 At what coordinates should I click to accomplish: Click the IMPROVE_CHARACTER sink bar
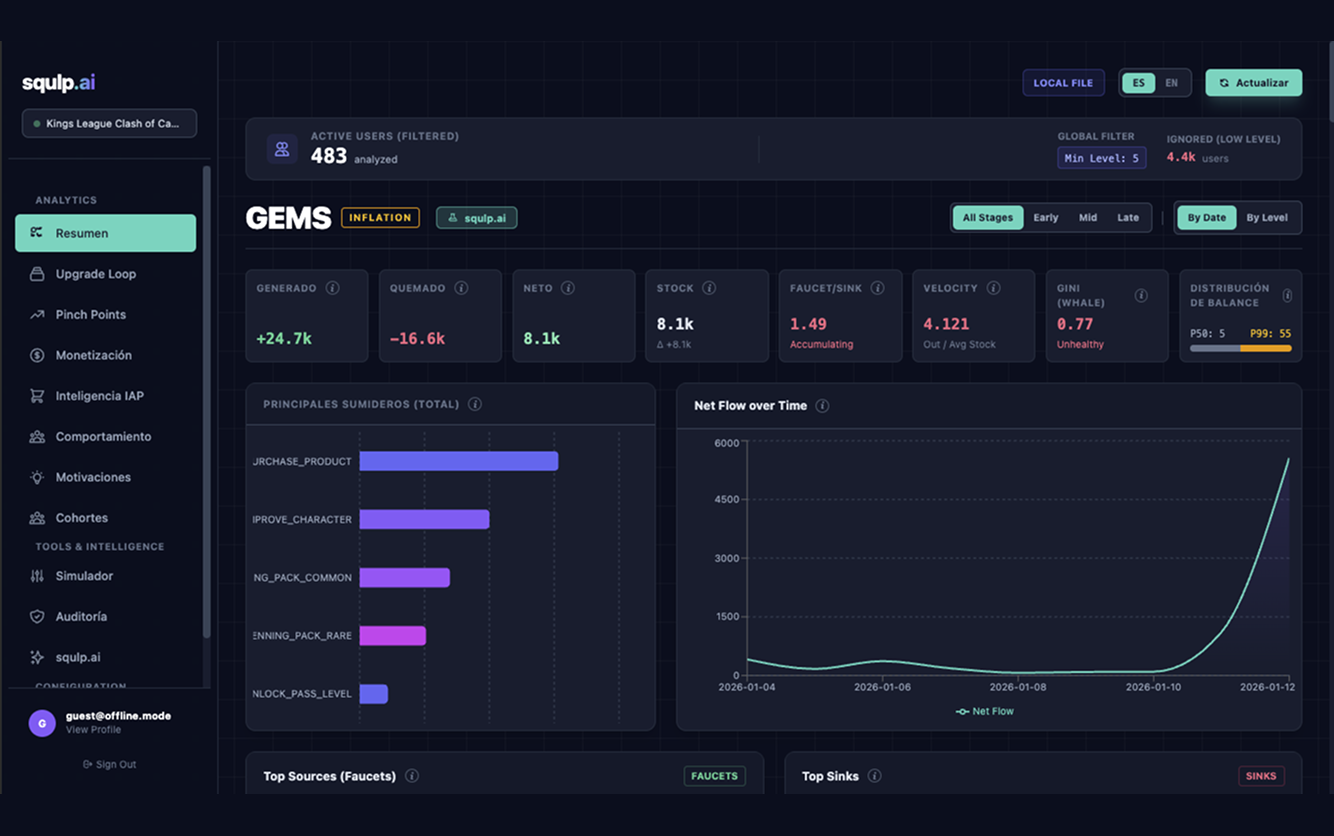425,519
